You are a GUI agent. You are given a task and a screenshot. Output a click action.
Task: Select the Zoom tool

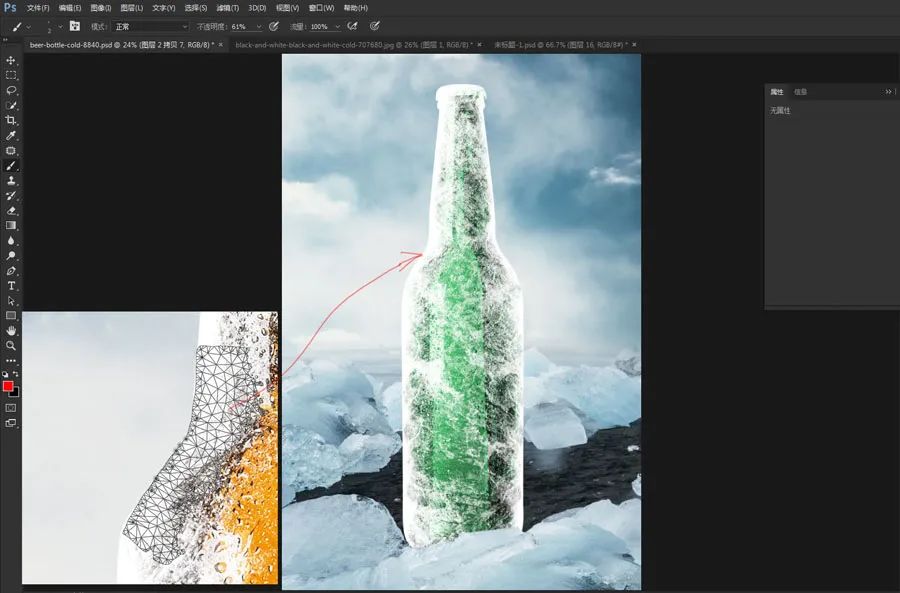(x=10, y=346)
